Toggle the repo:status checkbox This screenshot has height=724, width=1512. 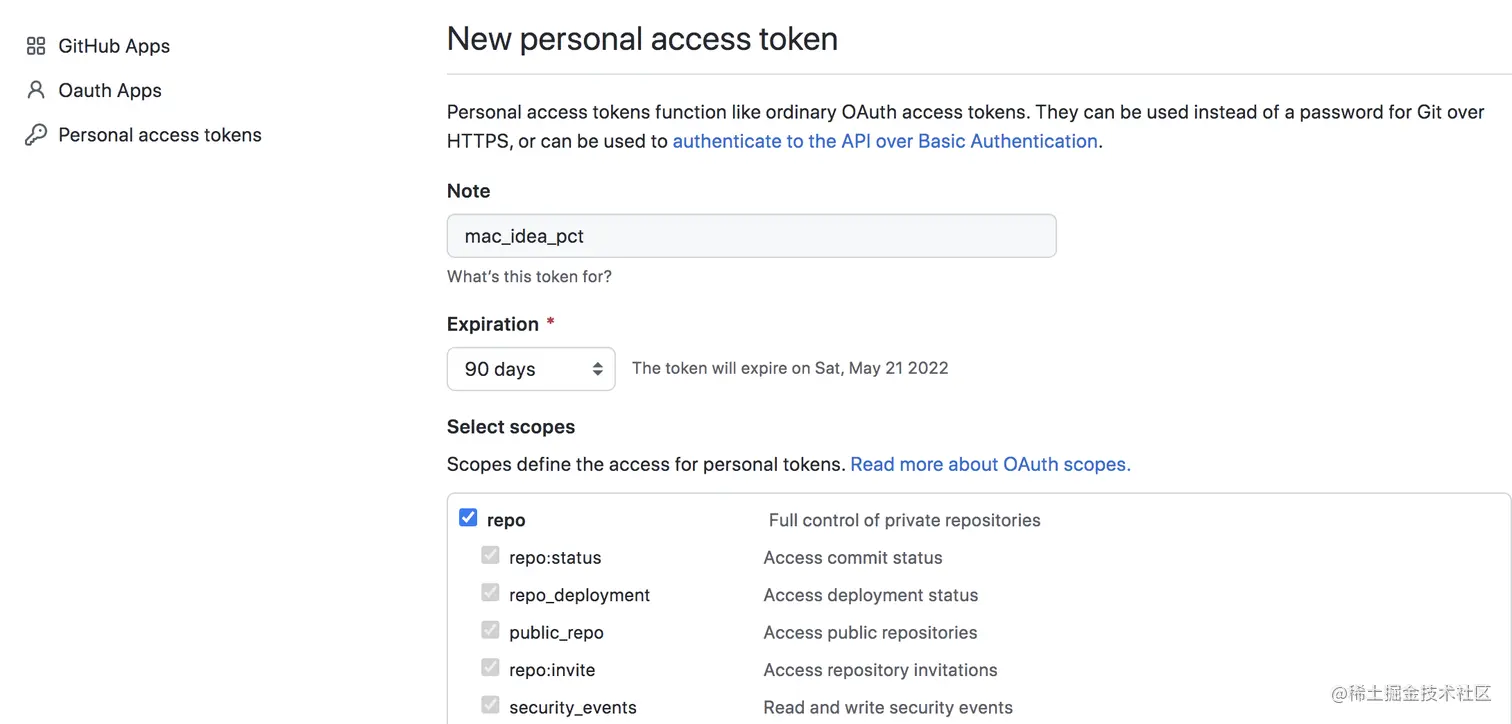pyautogui.click(x=490, y=555)
